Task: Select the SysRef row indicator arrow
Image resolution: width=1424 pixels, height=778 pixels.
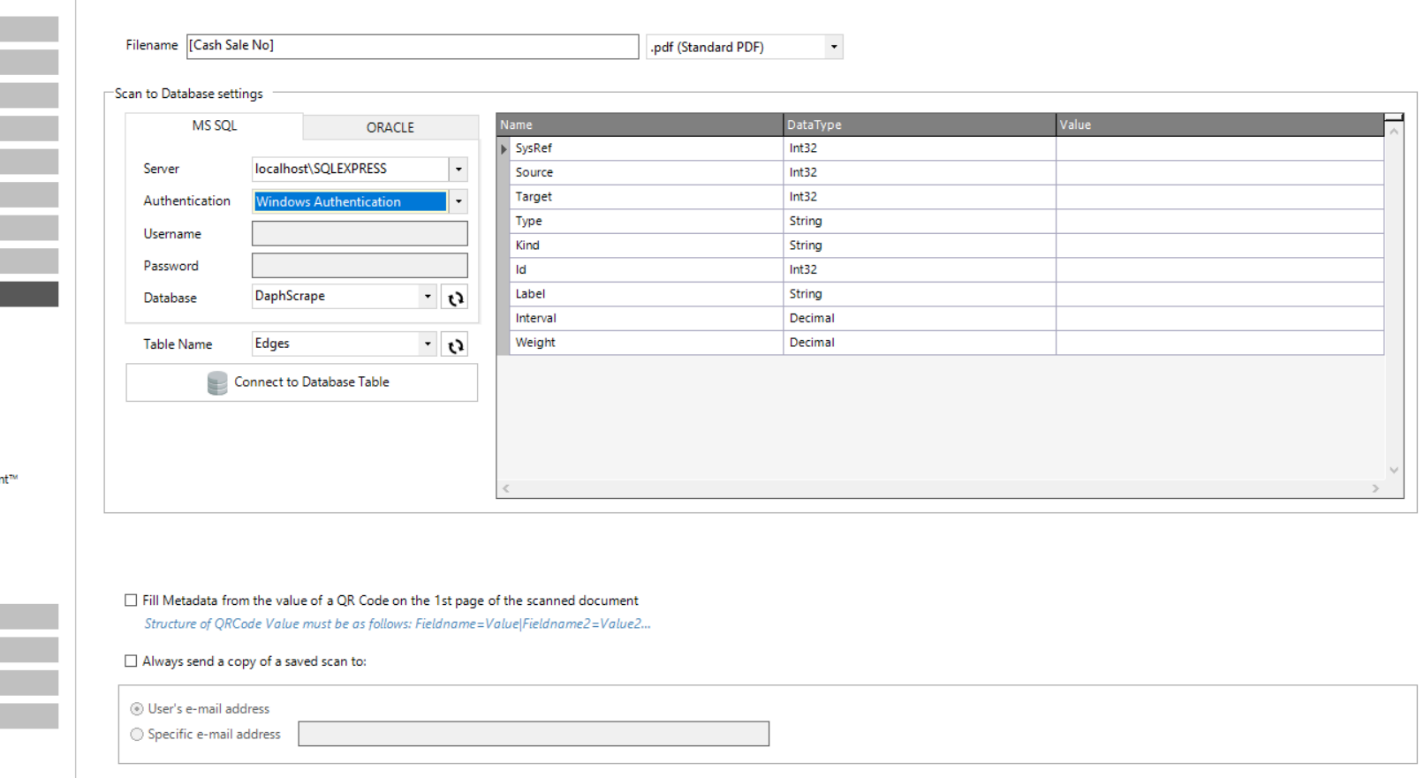Action: (x=504, y=149)
